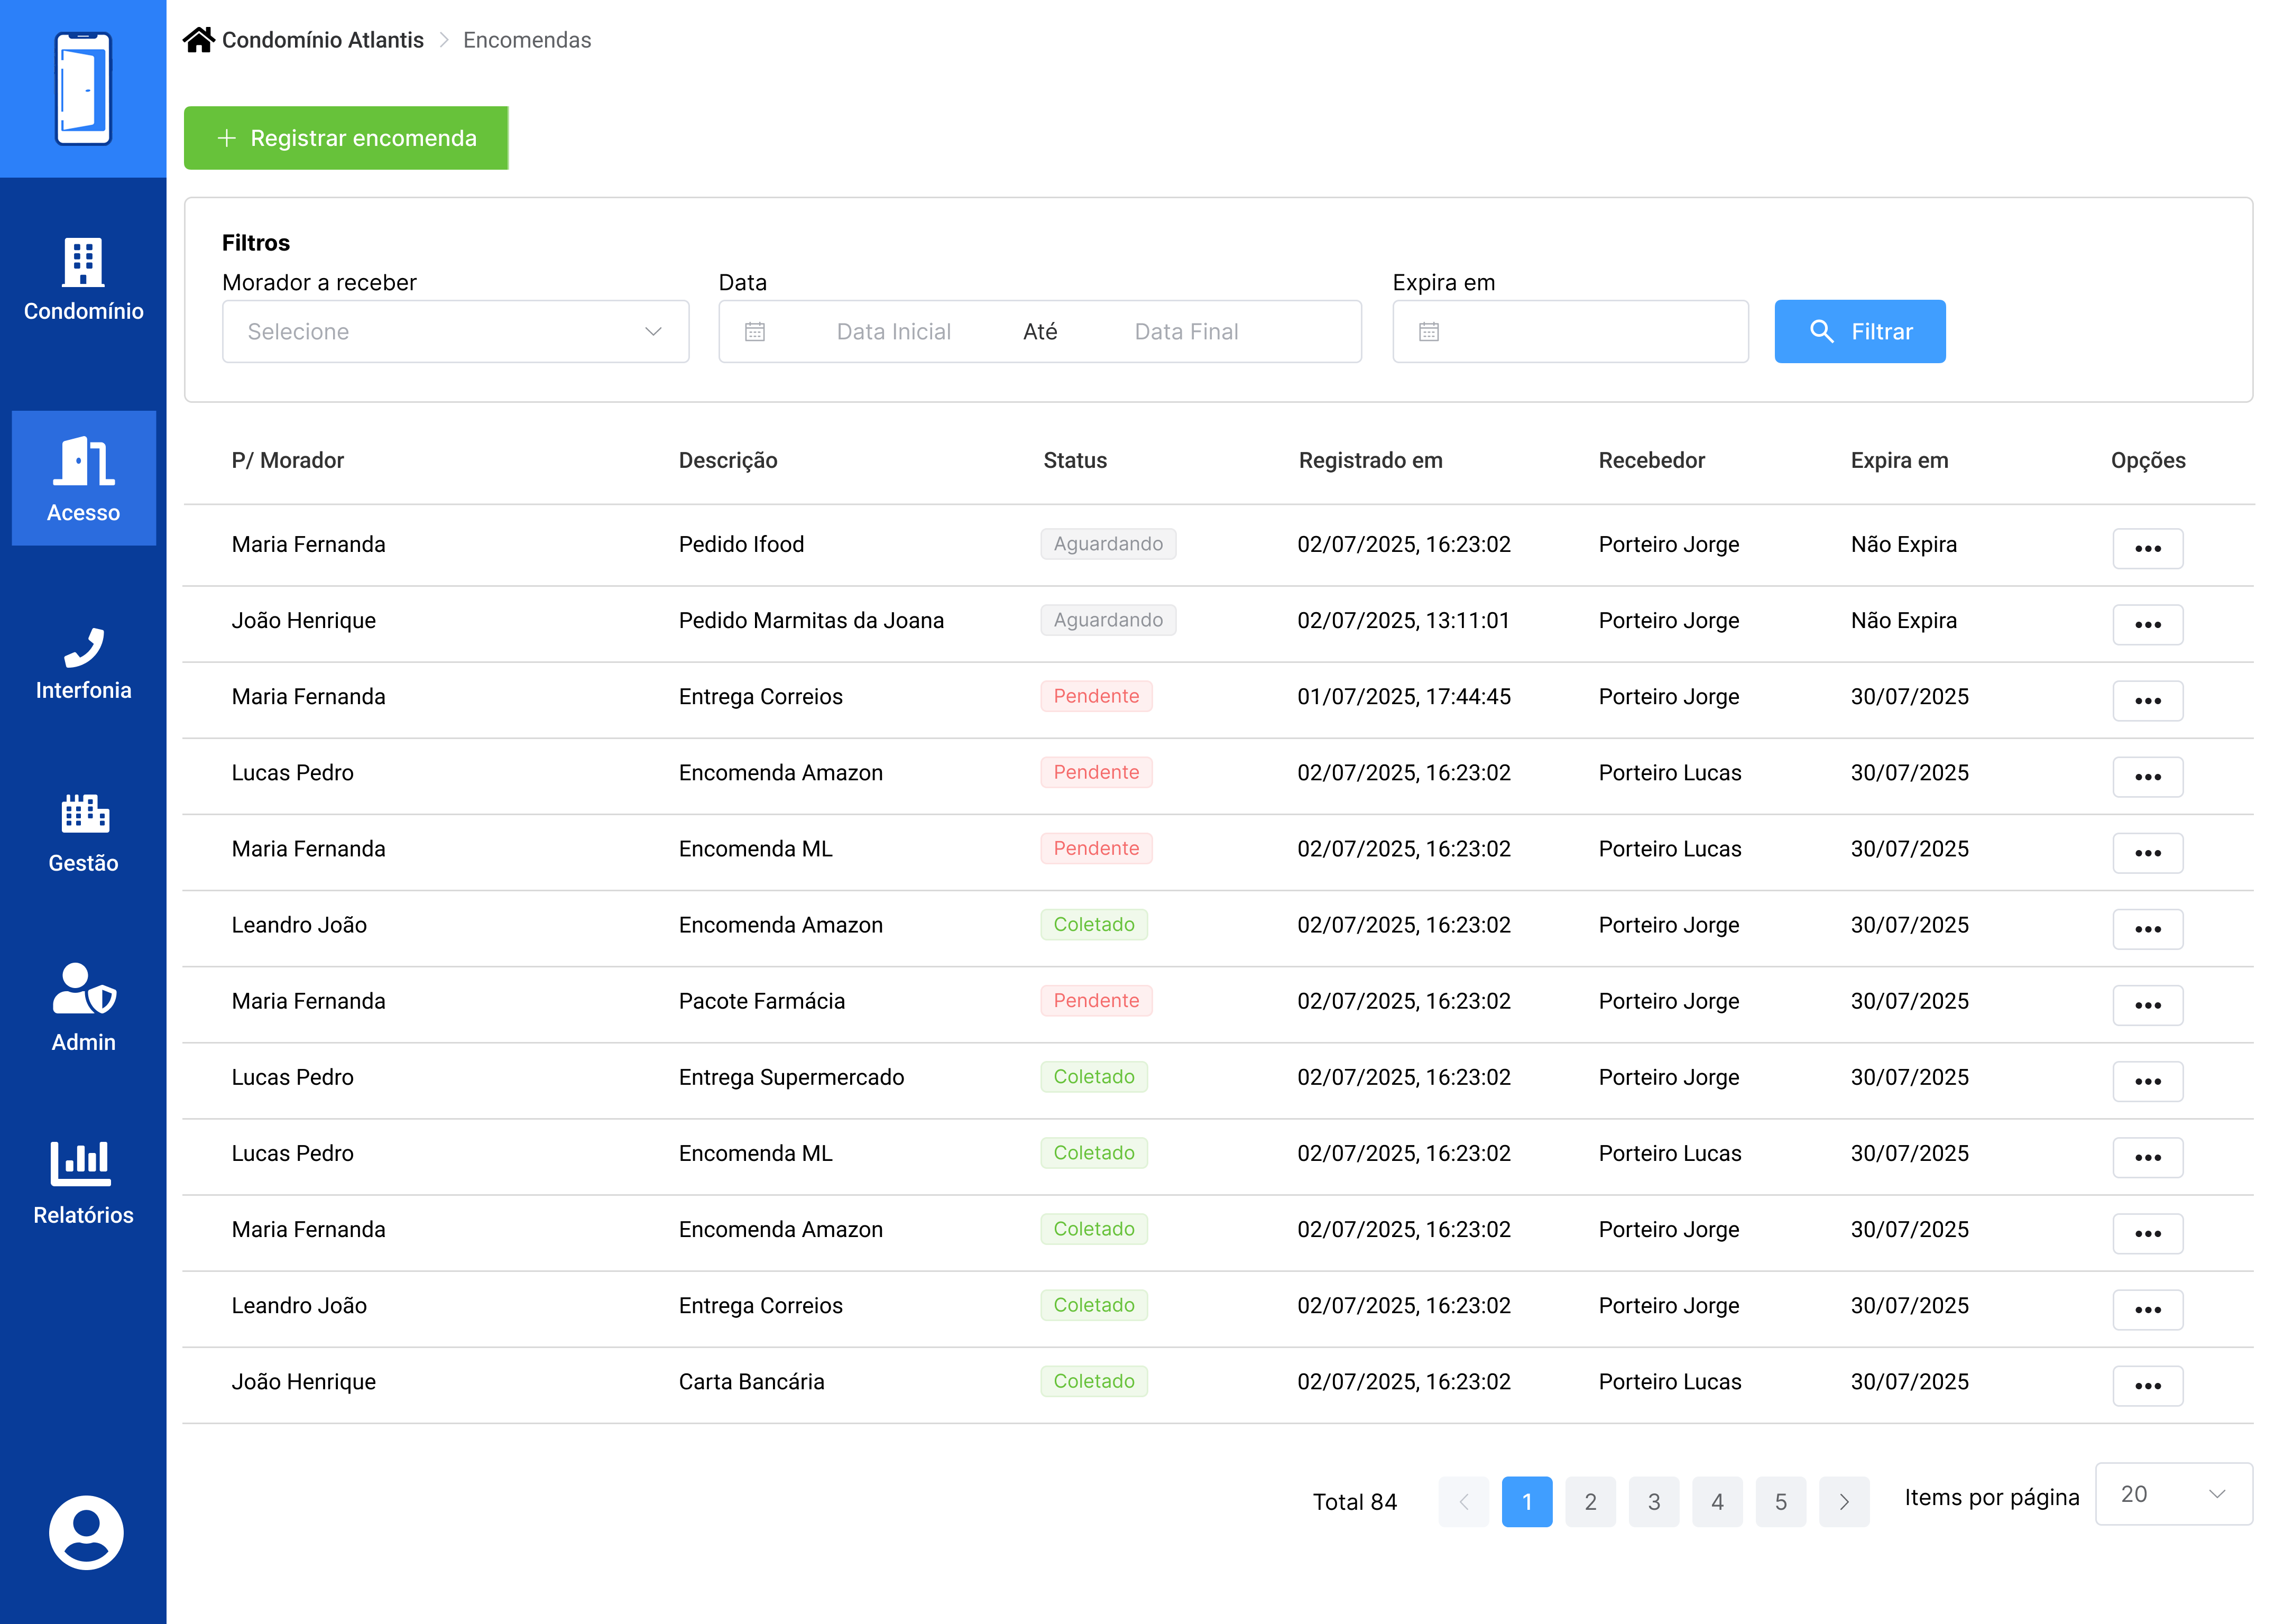
Task: Go to page 3 of results
Action: 1653,1501
